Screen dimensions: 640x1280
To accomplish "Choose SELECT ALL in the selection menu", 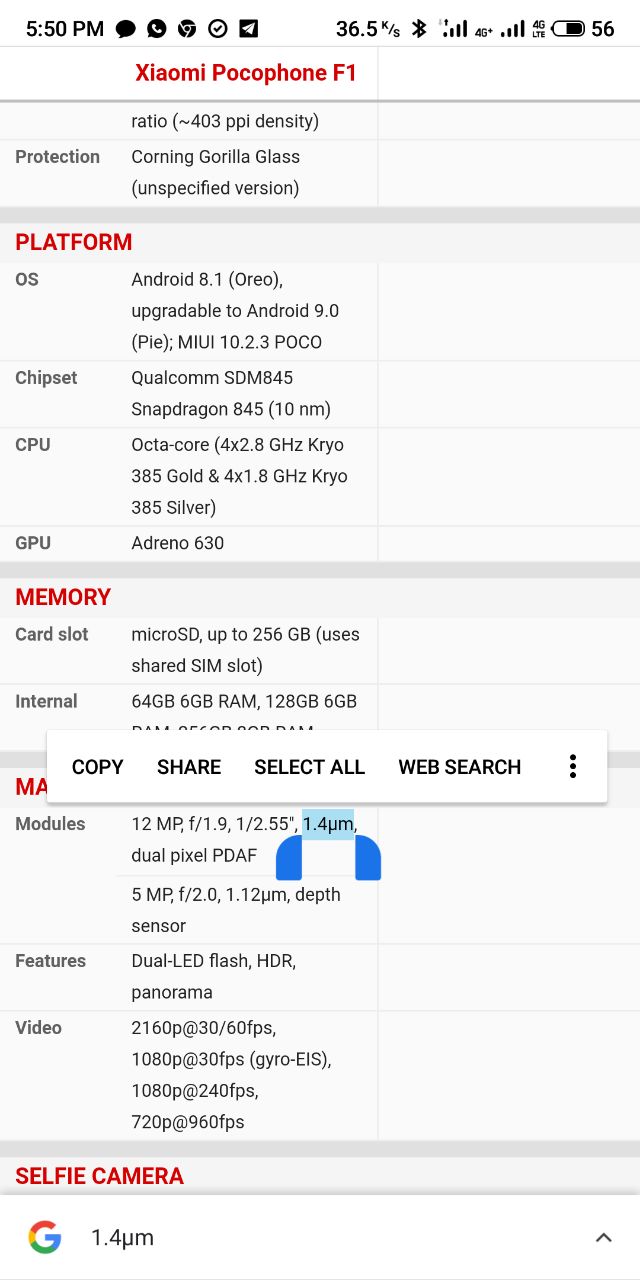I will [309, 767].
